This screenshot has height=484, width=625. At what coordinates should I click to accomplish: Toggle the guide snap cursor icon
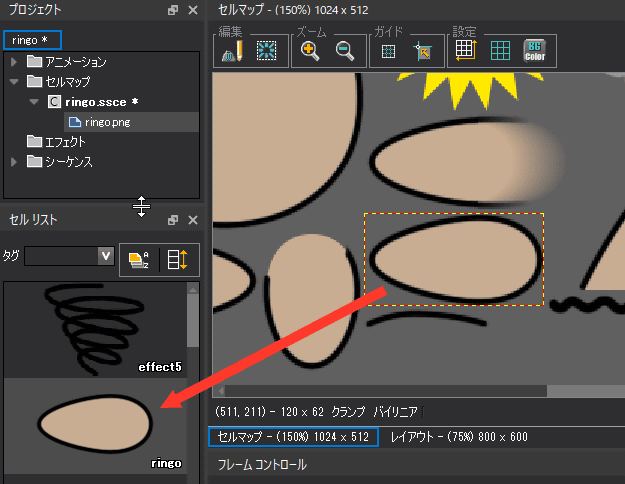(423, 51)
